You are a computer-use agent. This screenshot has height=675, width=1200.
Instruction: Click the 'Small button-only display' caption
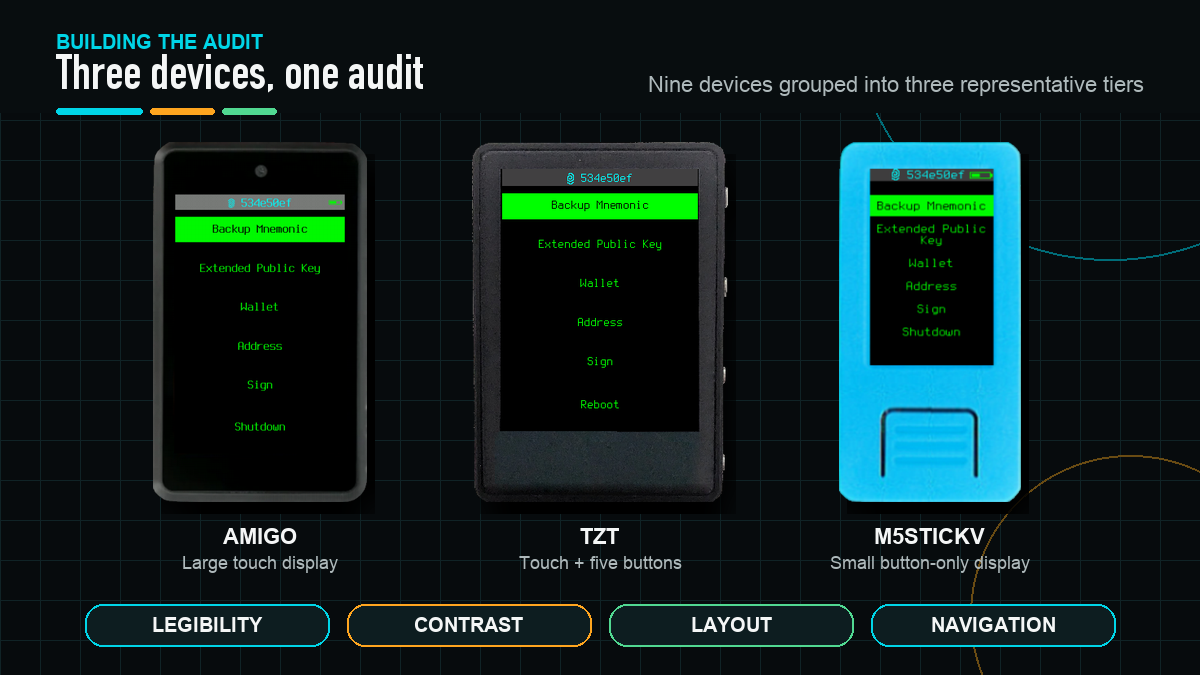(x=930, y=563)
